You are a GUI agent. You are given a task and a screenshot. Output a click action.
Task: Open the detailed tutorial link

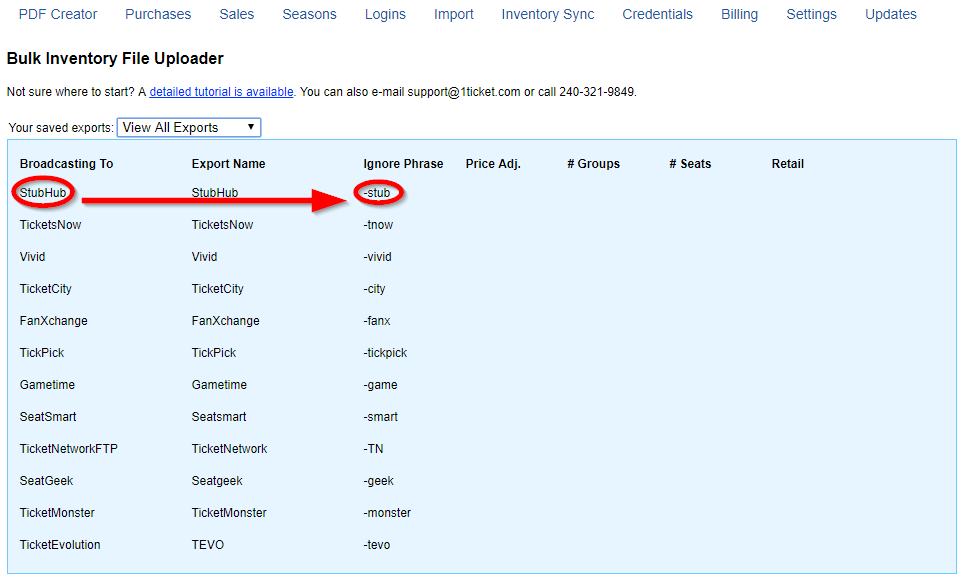(x=221, y=92)
